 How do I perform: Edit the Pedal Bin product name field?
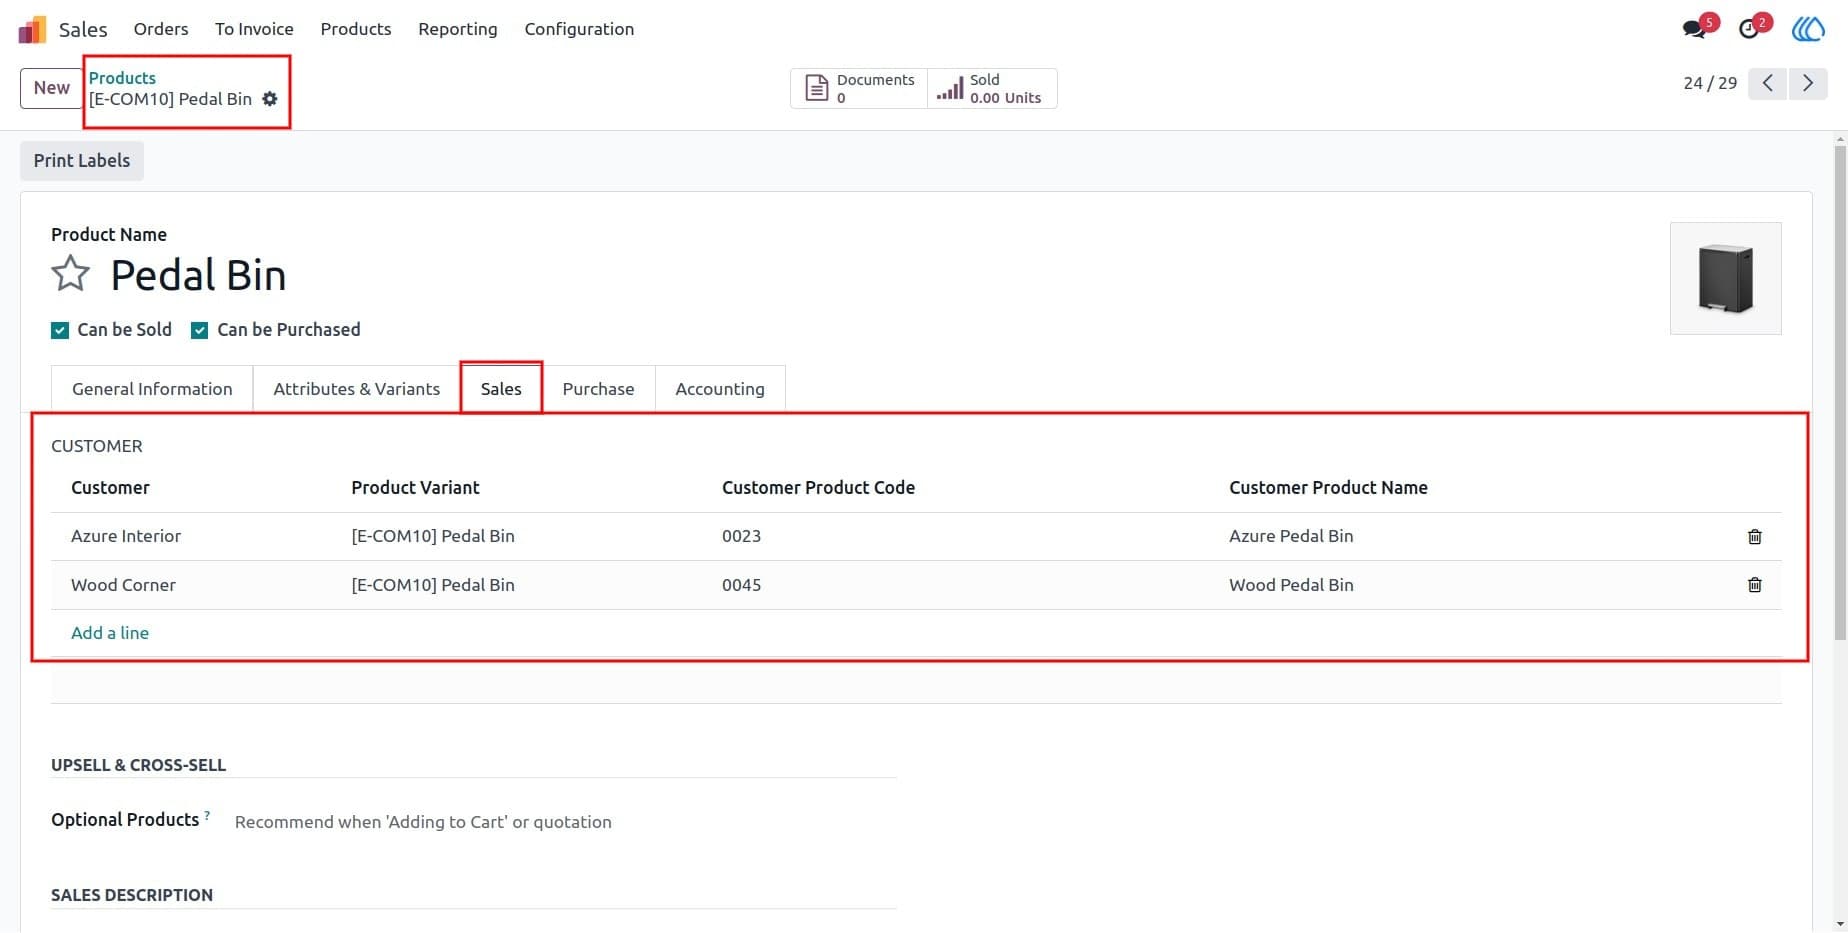click(198, 275)
